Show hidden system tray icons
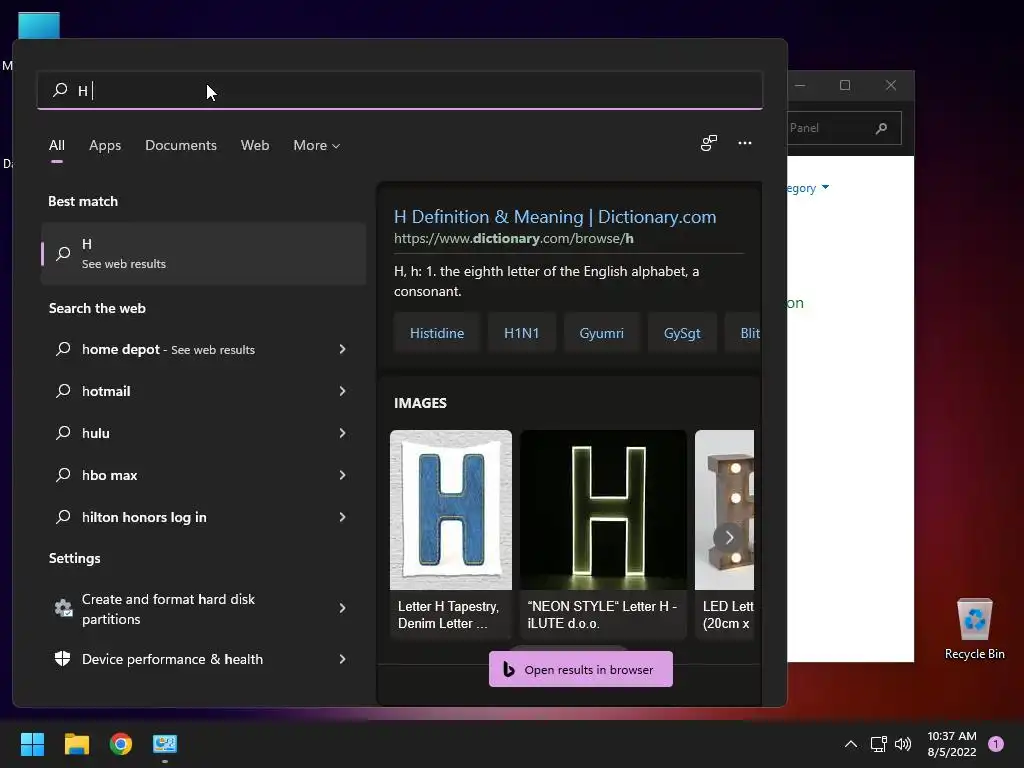 click(x=850, y=744)
